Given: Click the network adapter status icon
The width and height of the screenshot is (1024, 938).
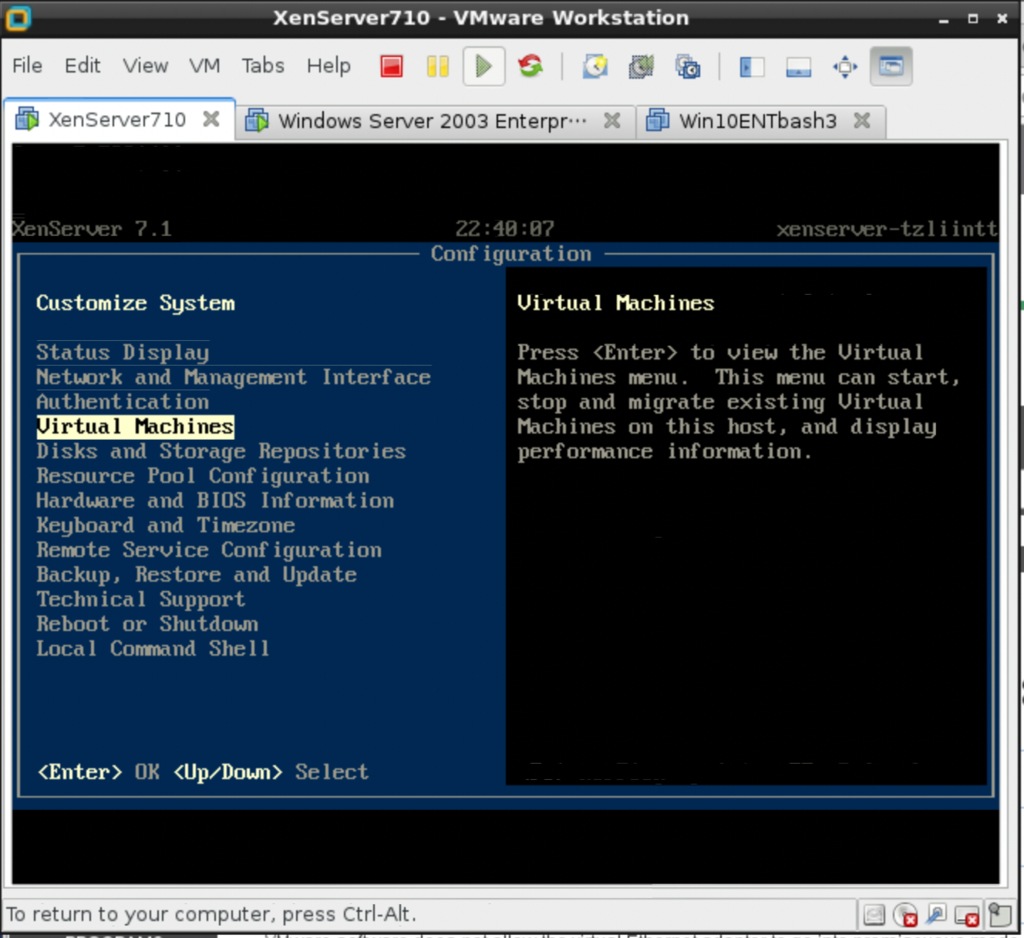Looking at the screenshot, I should click(936, 914).
